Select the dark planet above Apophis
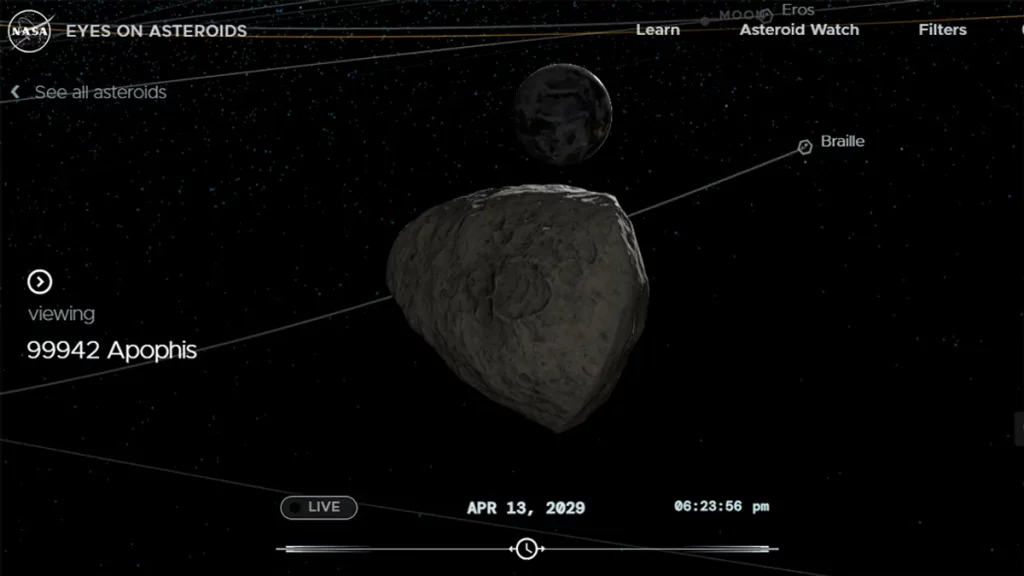Image resolution: width=1024 pixels, height=576 pixels. (561, 113)
